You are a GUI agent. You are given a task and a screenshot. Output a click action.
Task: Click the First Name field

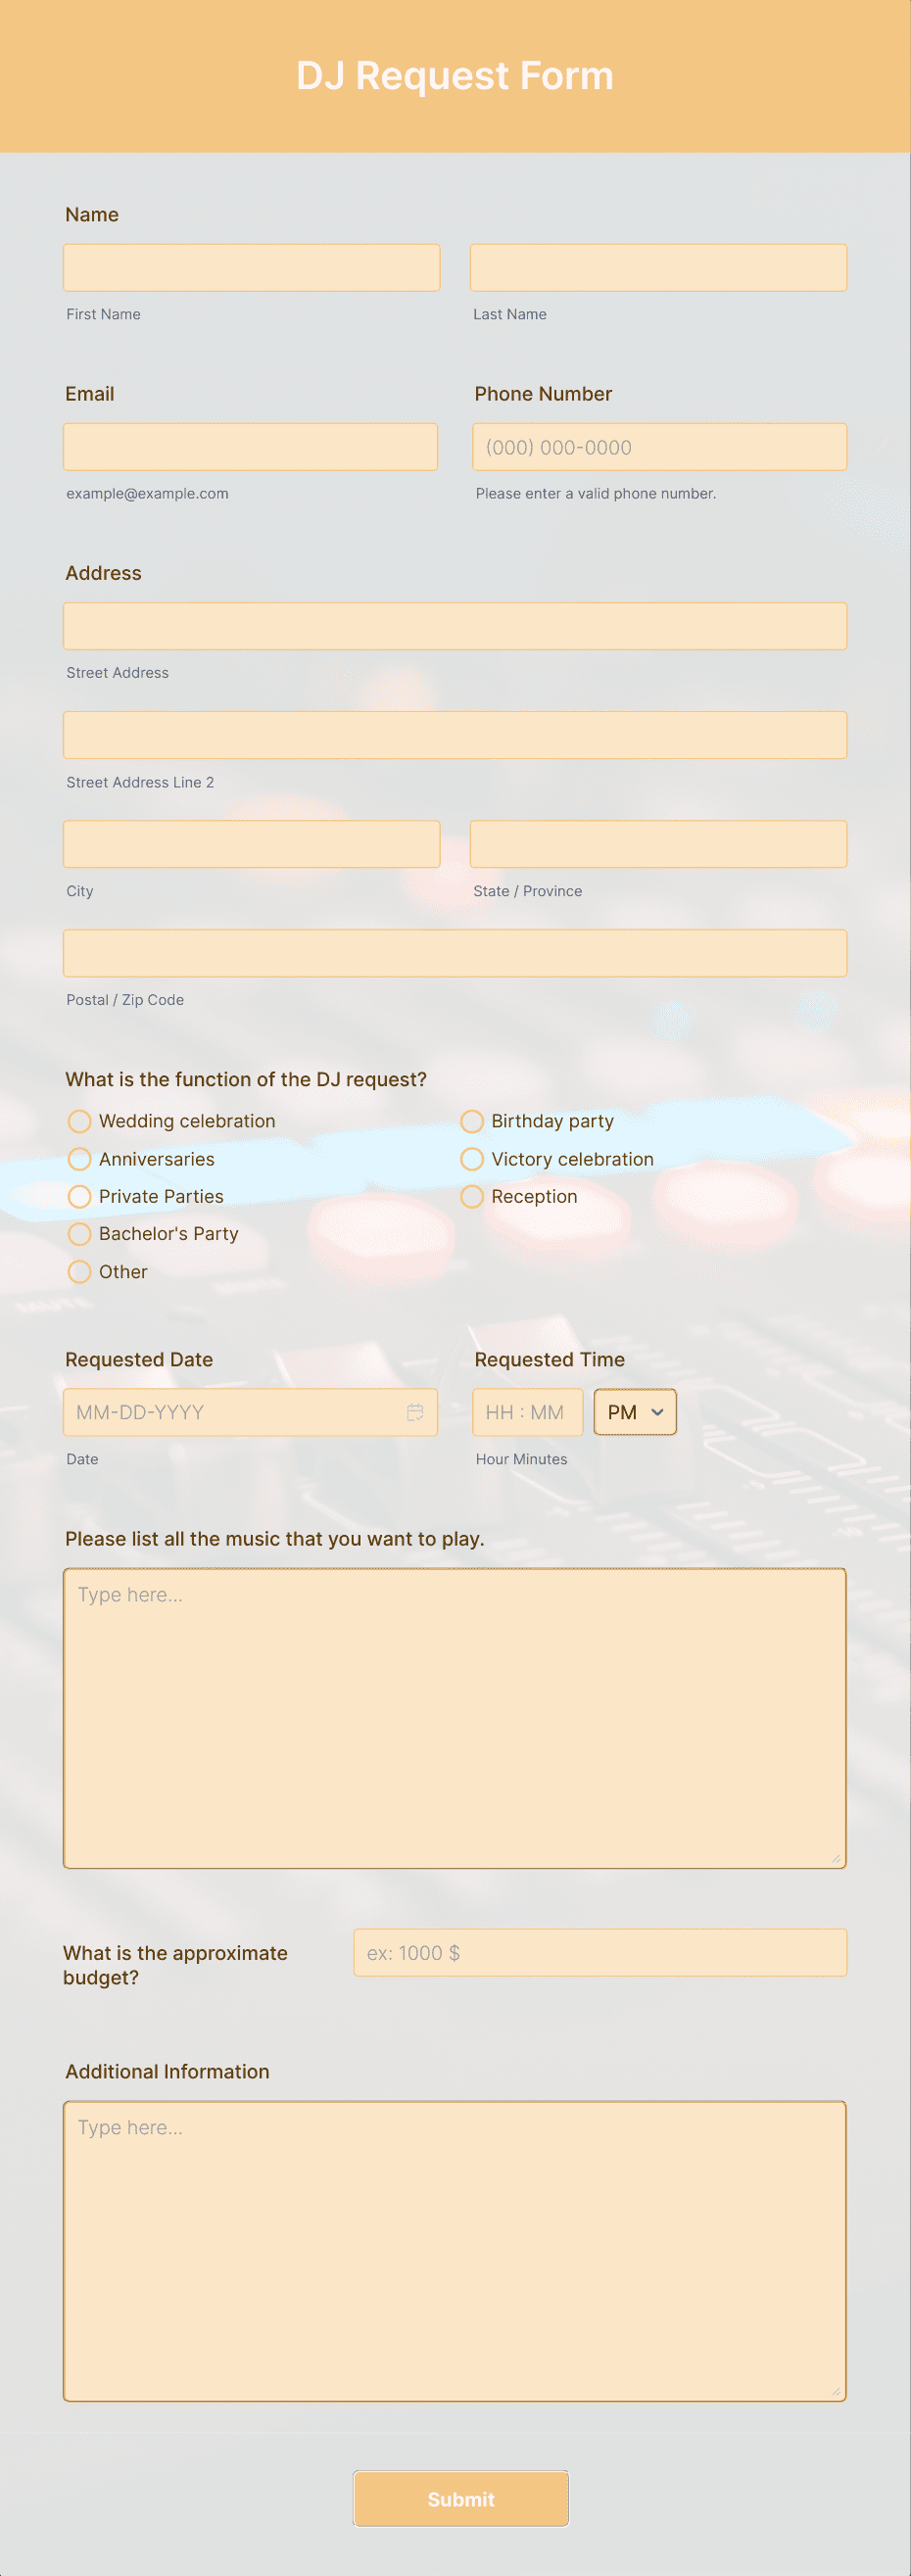click(251, 267)
